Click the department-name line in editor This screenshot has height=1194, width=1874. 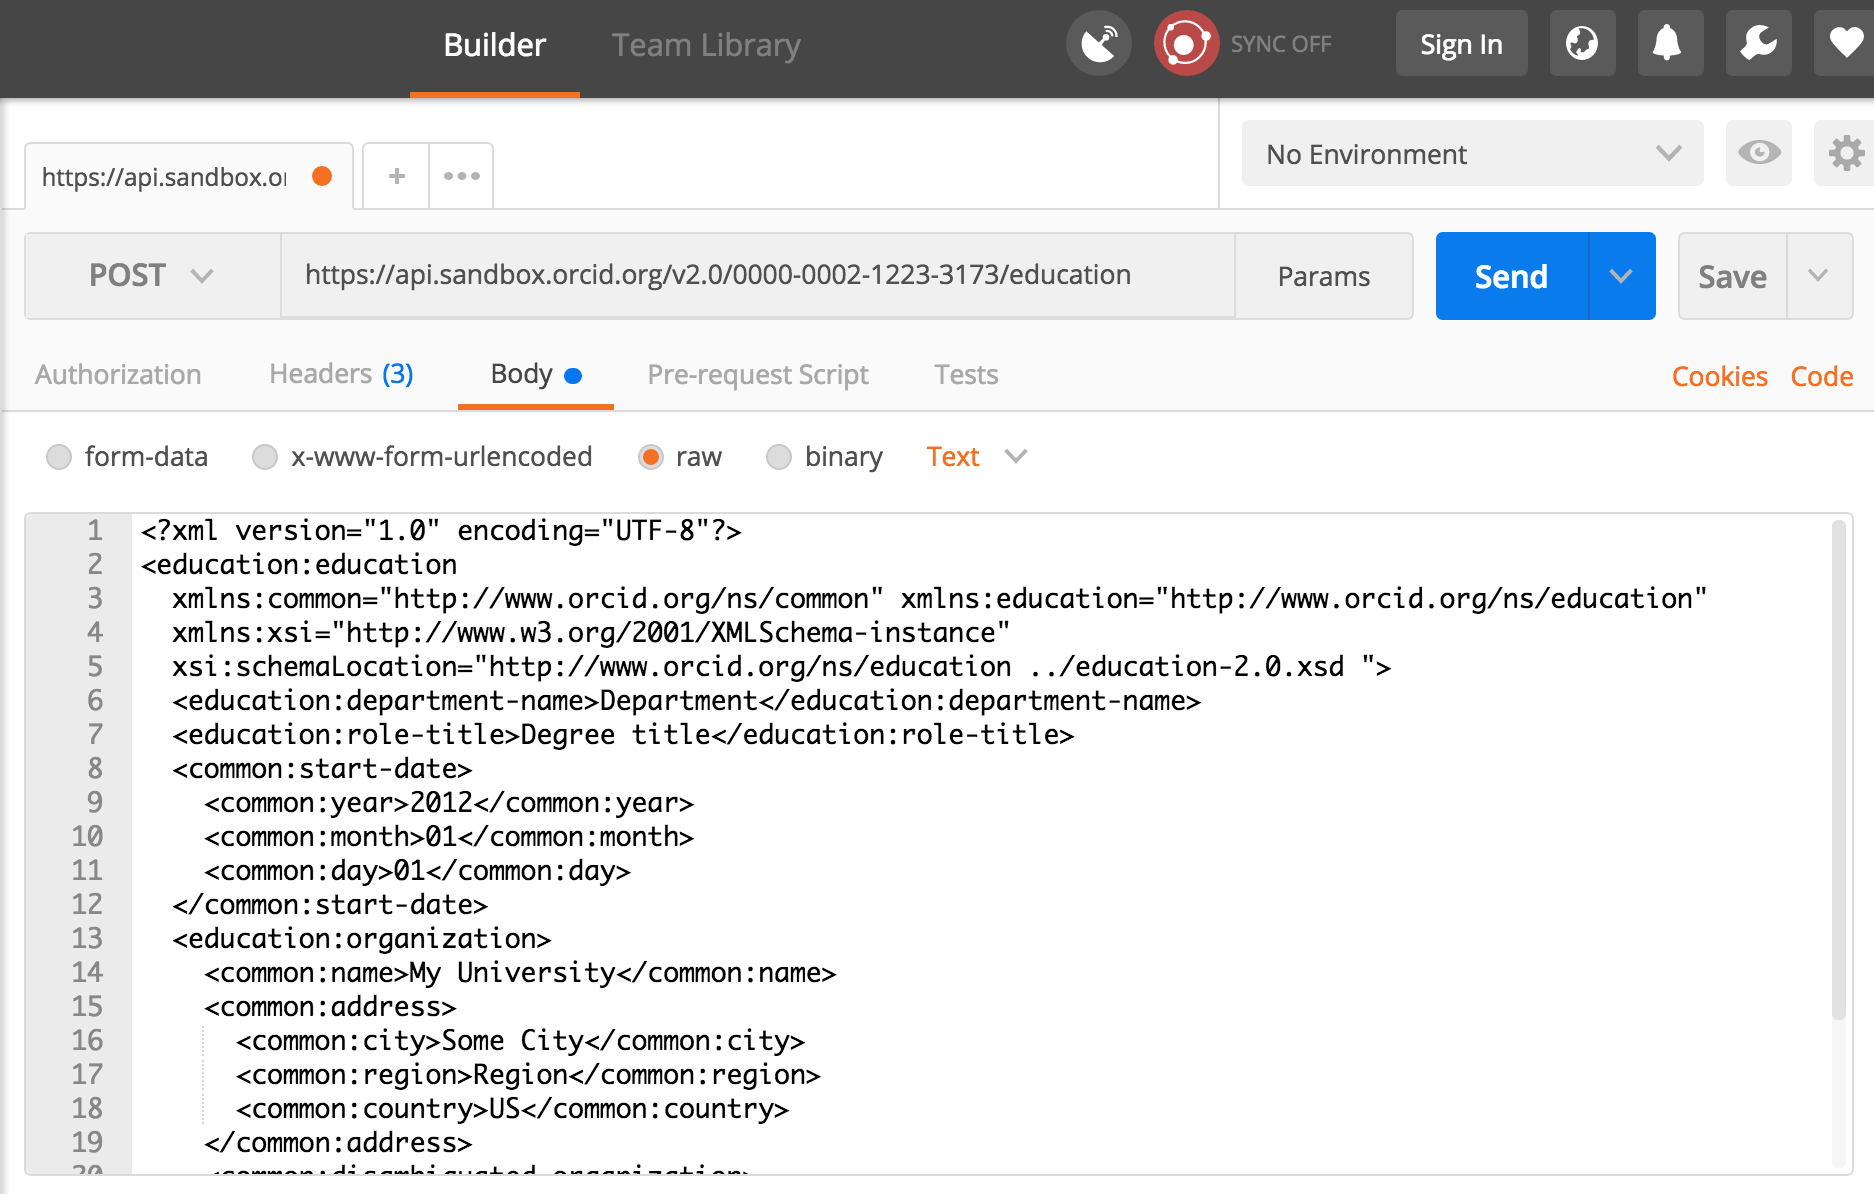point(686,700)
